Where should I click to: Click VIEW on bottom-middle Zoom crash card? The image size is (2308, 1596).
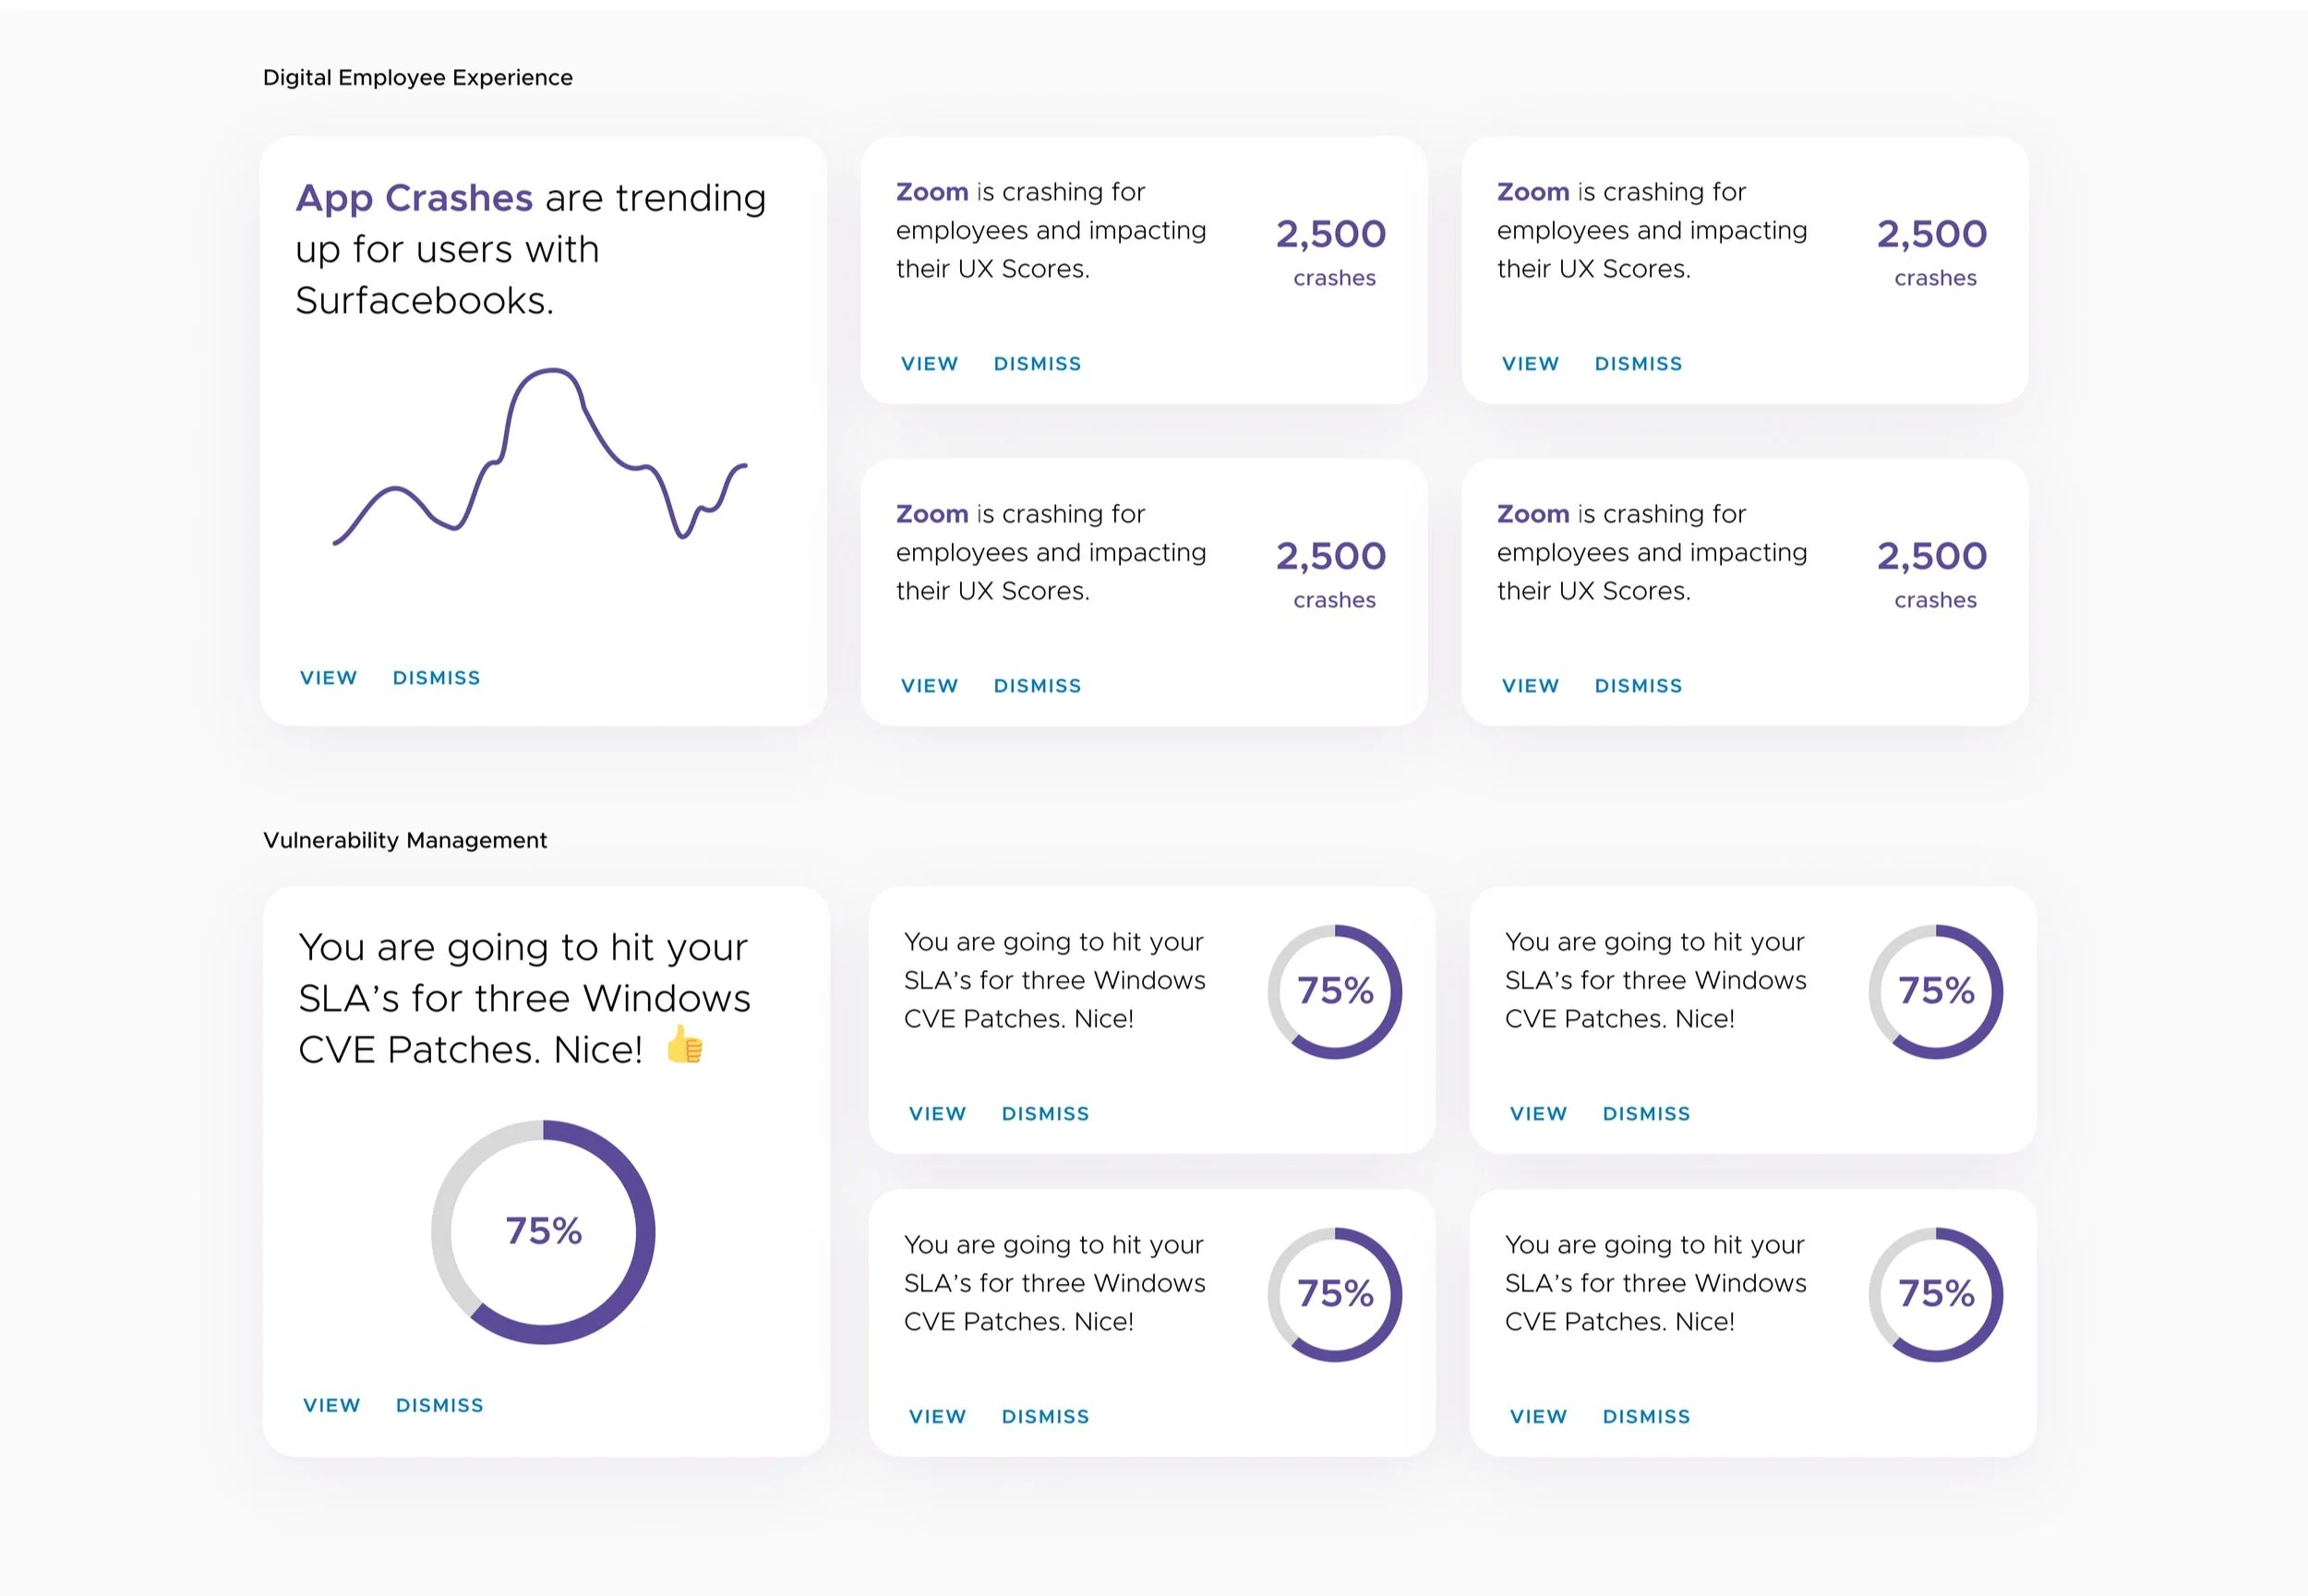pos(929,686)
